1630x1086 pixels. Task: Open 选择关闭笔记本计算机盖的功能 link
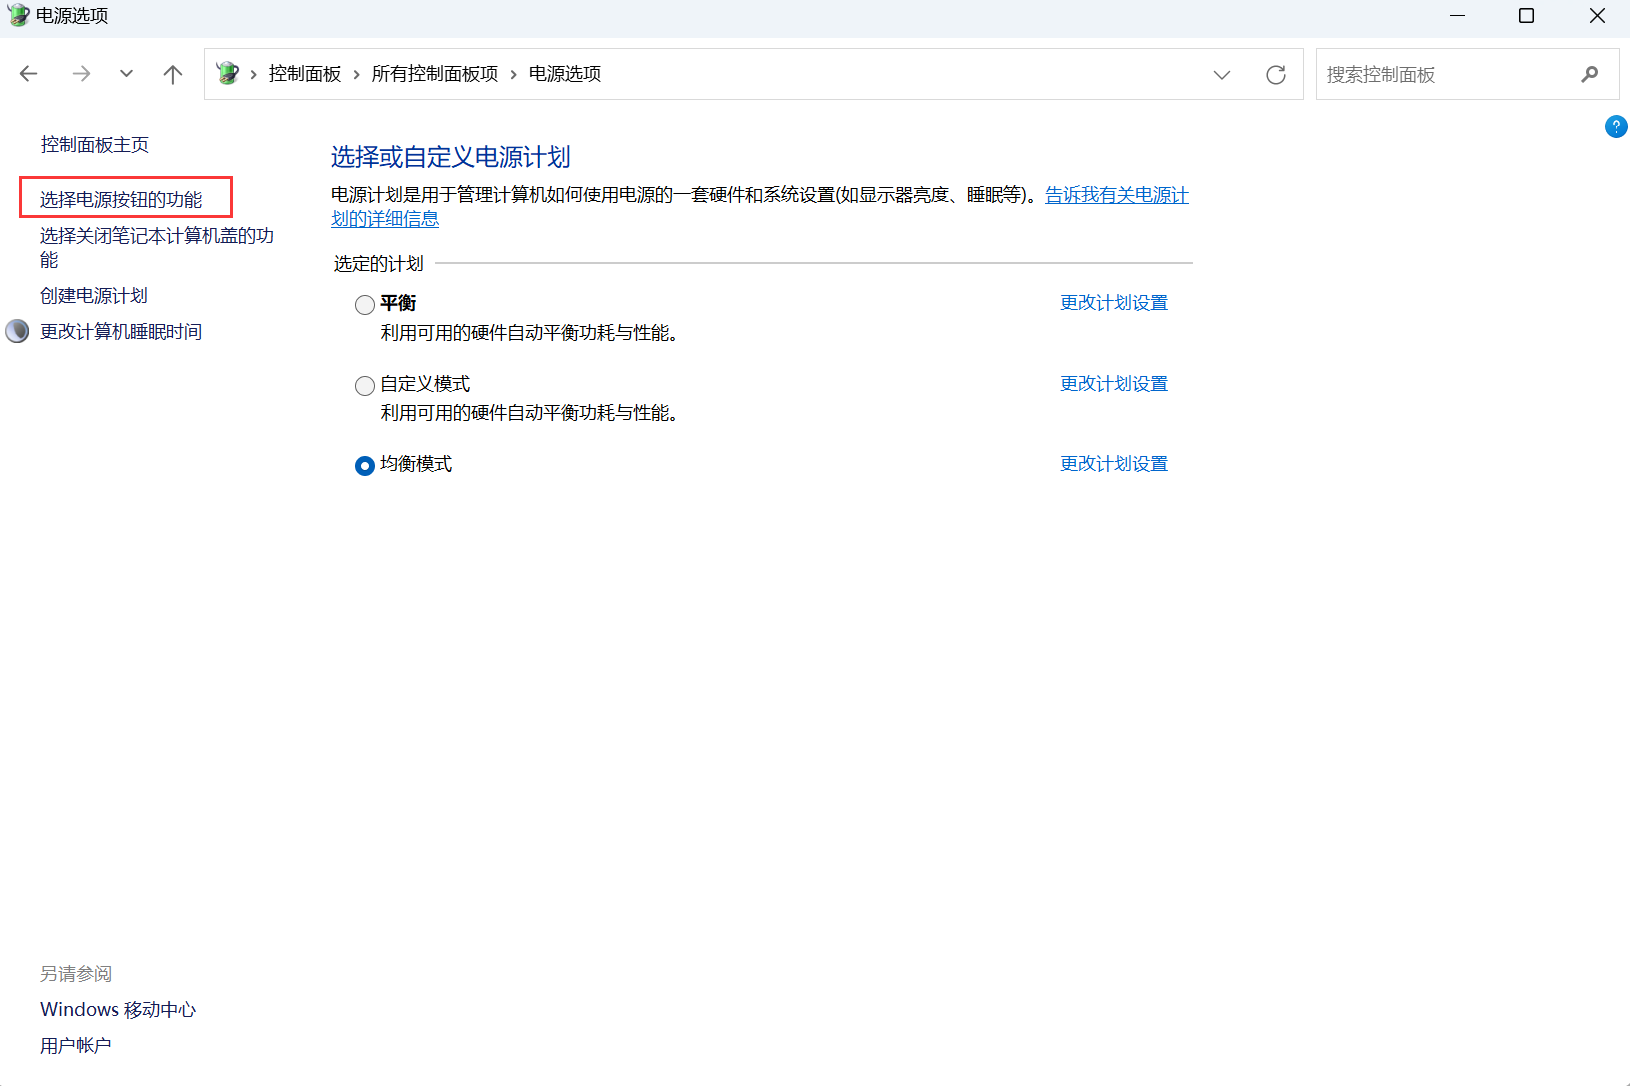click(x=157, y=248)
